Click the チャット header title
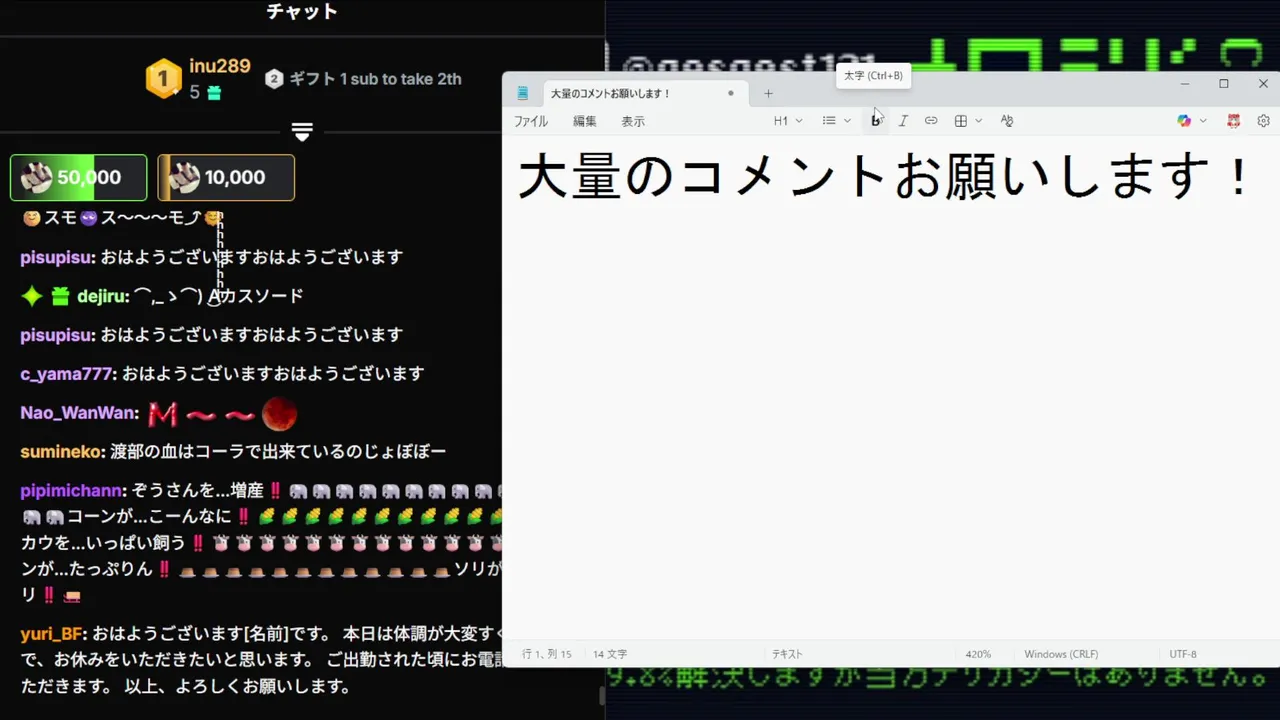Image resolution: width=1280 pixels, height=720 pixels. coord(302,12)
